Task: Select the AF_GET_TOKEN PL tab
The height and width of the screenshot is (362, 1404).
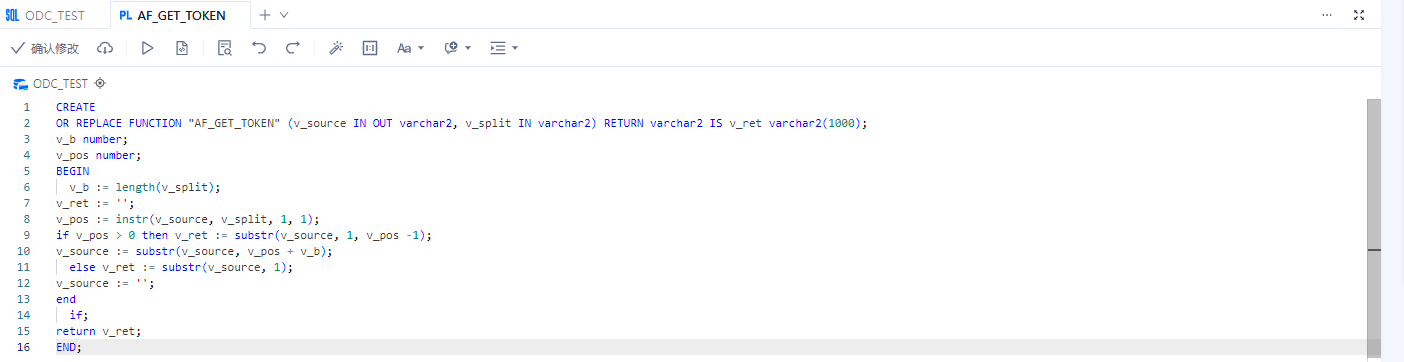Action: pyautogui.click(x=172, y=15)
